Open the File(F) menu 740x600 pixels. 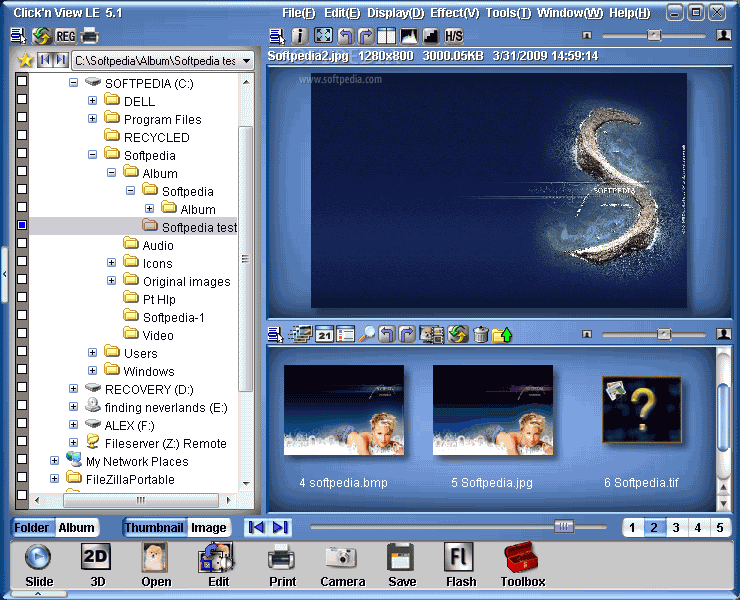point(298,13)
